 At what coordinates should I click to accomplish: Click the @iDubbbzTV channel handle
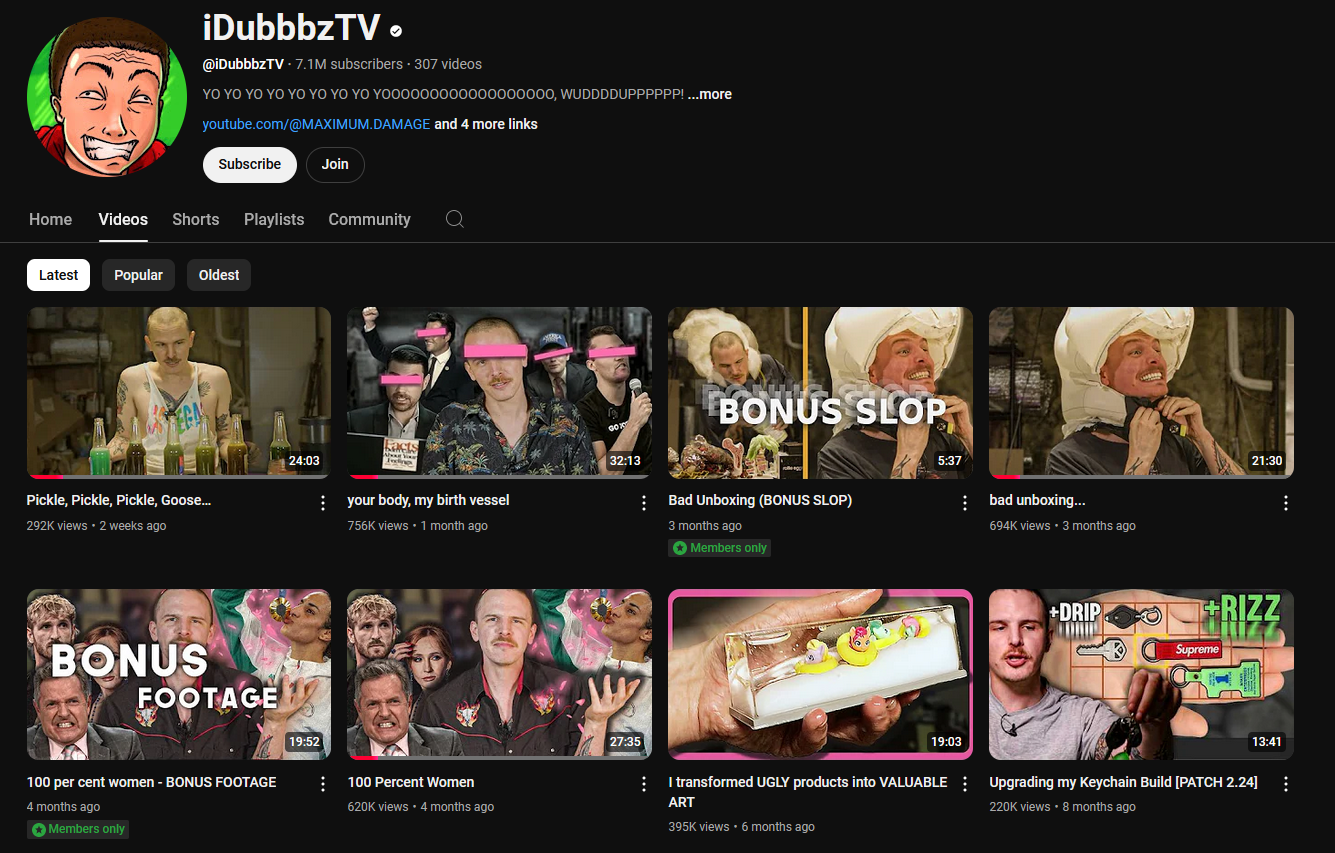tap(243, 64)
